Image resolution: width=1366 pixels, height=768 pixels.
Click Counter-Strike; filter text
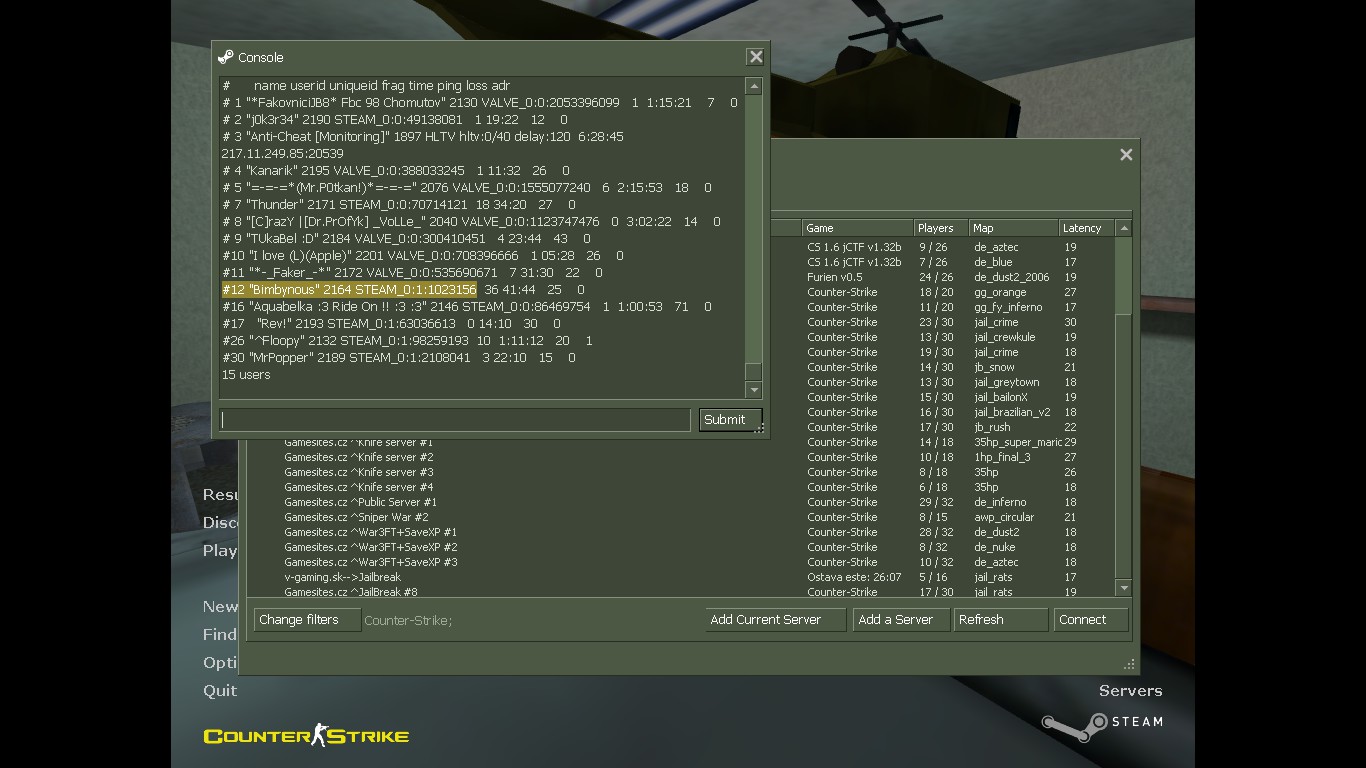tap(408, 621)
